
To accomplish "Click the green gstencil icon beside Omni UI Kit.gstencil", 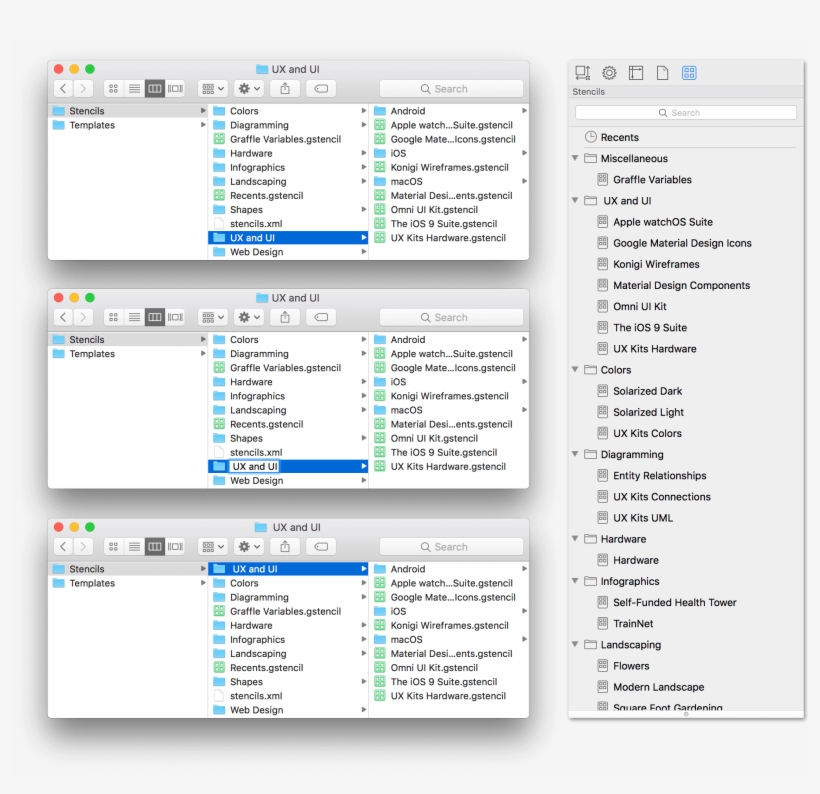I will [380, 210].
